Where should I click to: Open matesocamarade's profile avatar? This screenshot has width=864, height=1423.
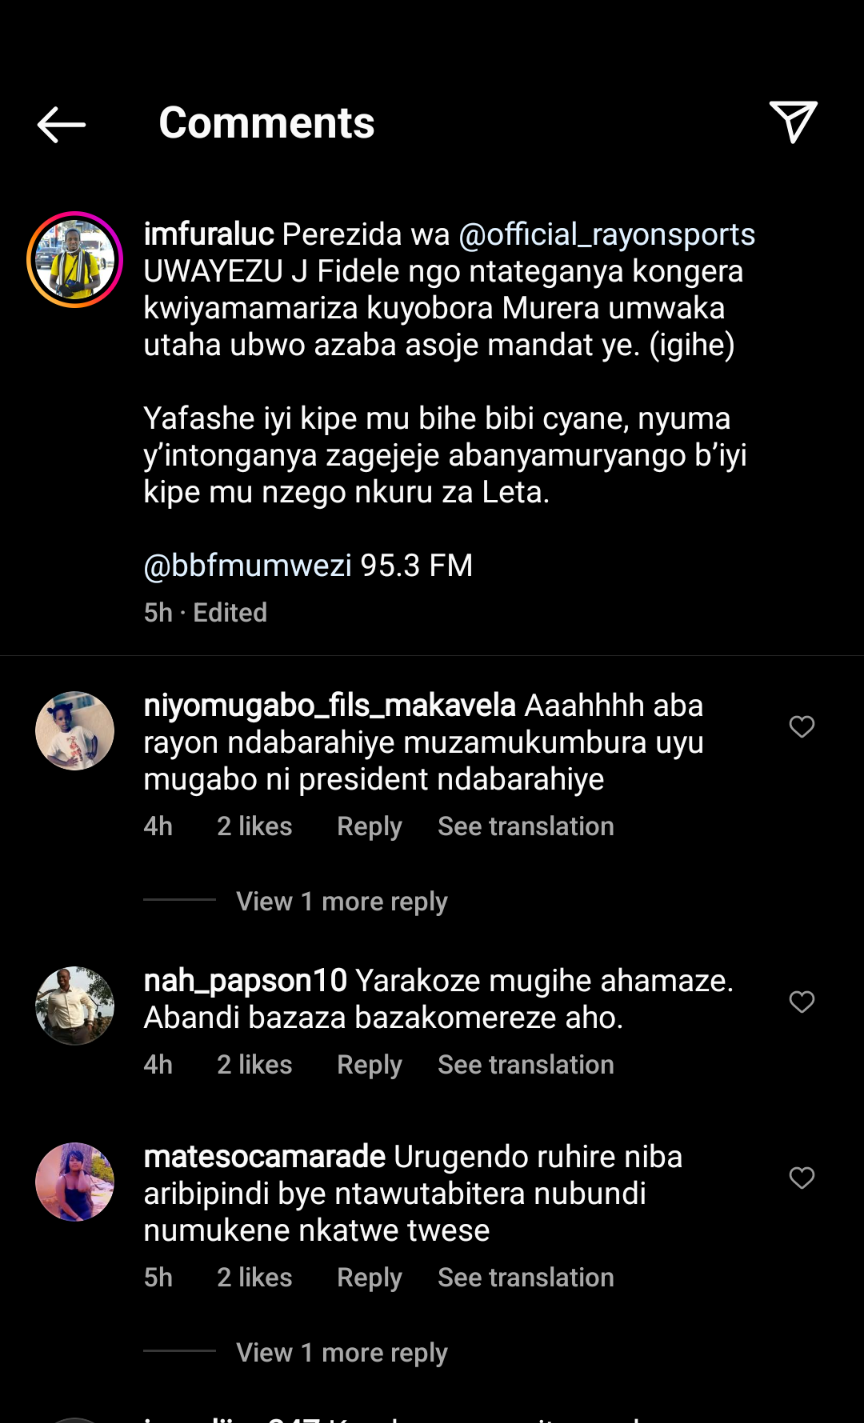click(x=75, y=1182)
